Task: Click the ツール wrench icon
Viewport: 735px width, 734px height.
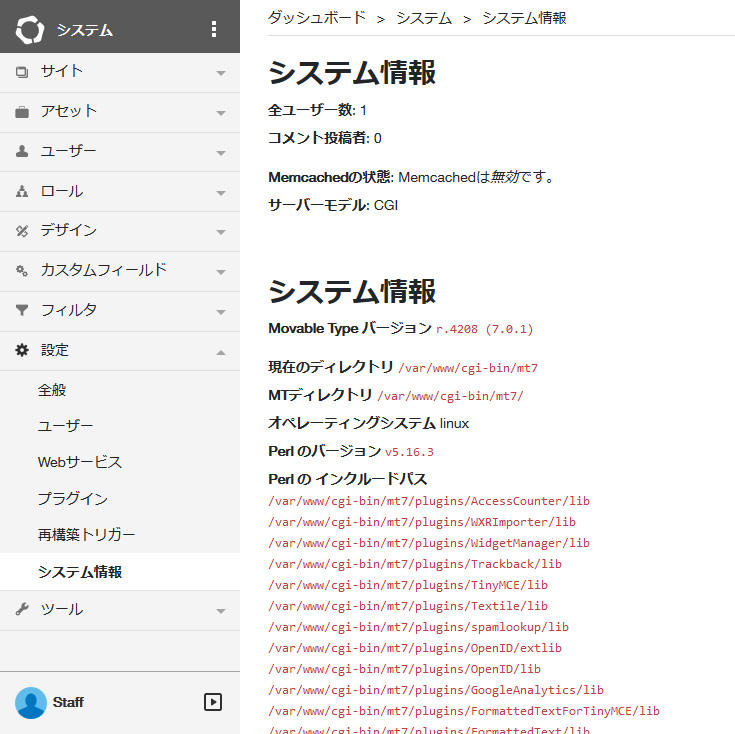Action: 22,609
